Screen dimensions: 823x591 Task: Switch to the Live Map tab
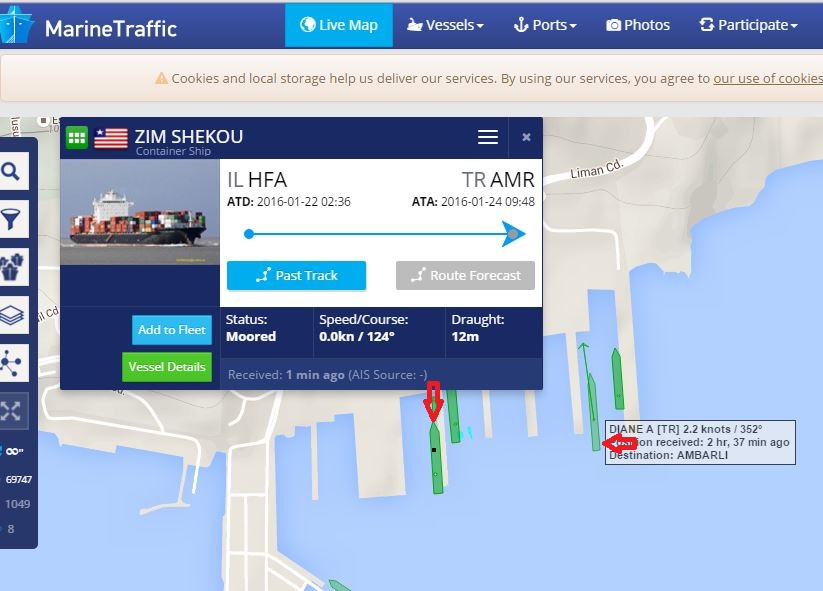coord(339,25)
